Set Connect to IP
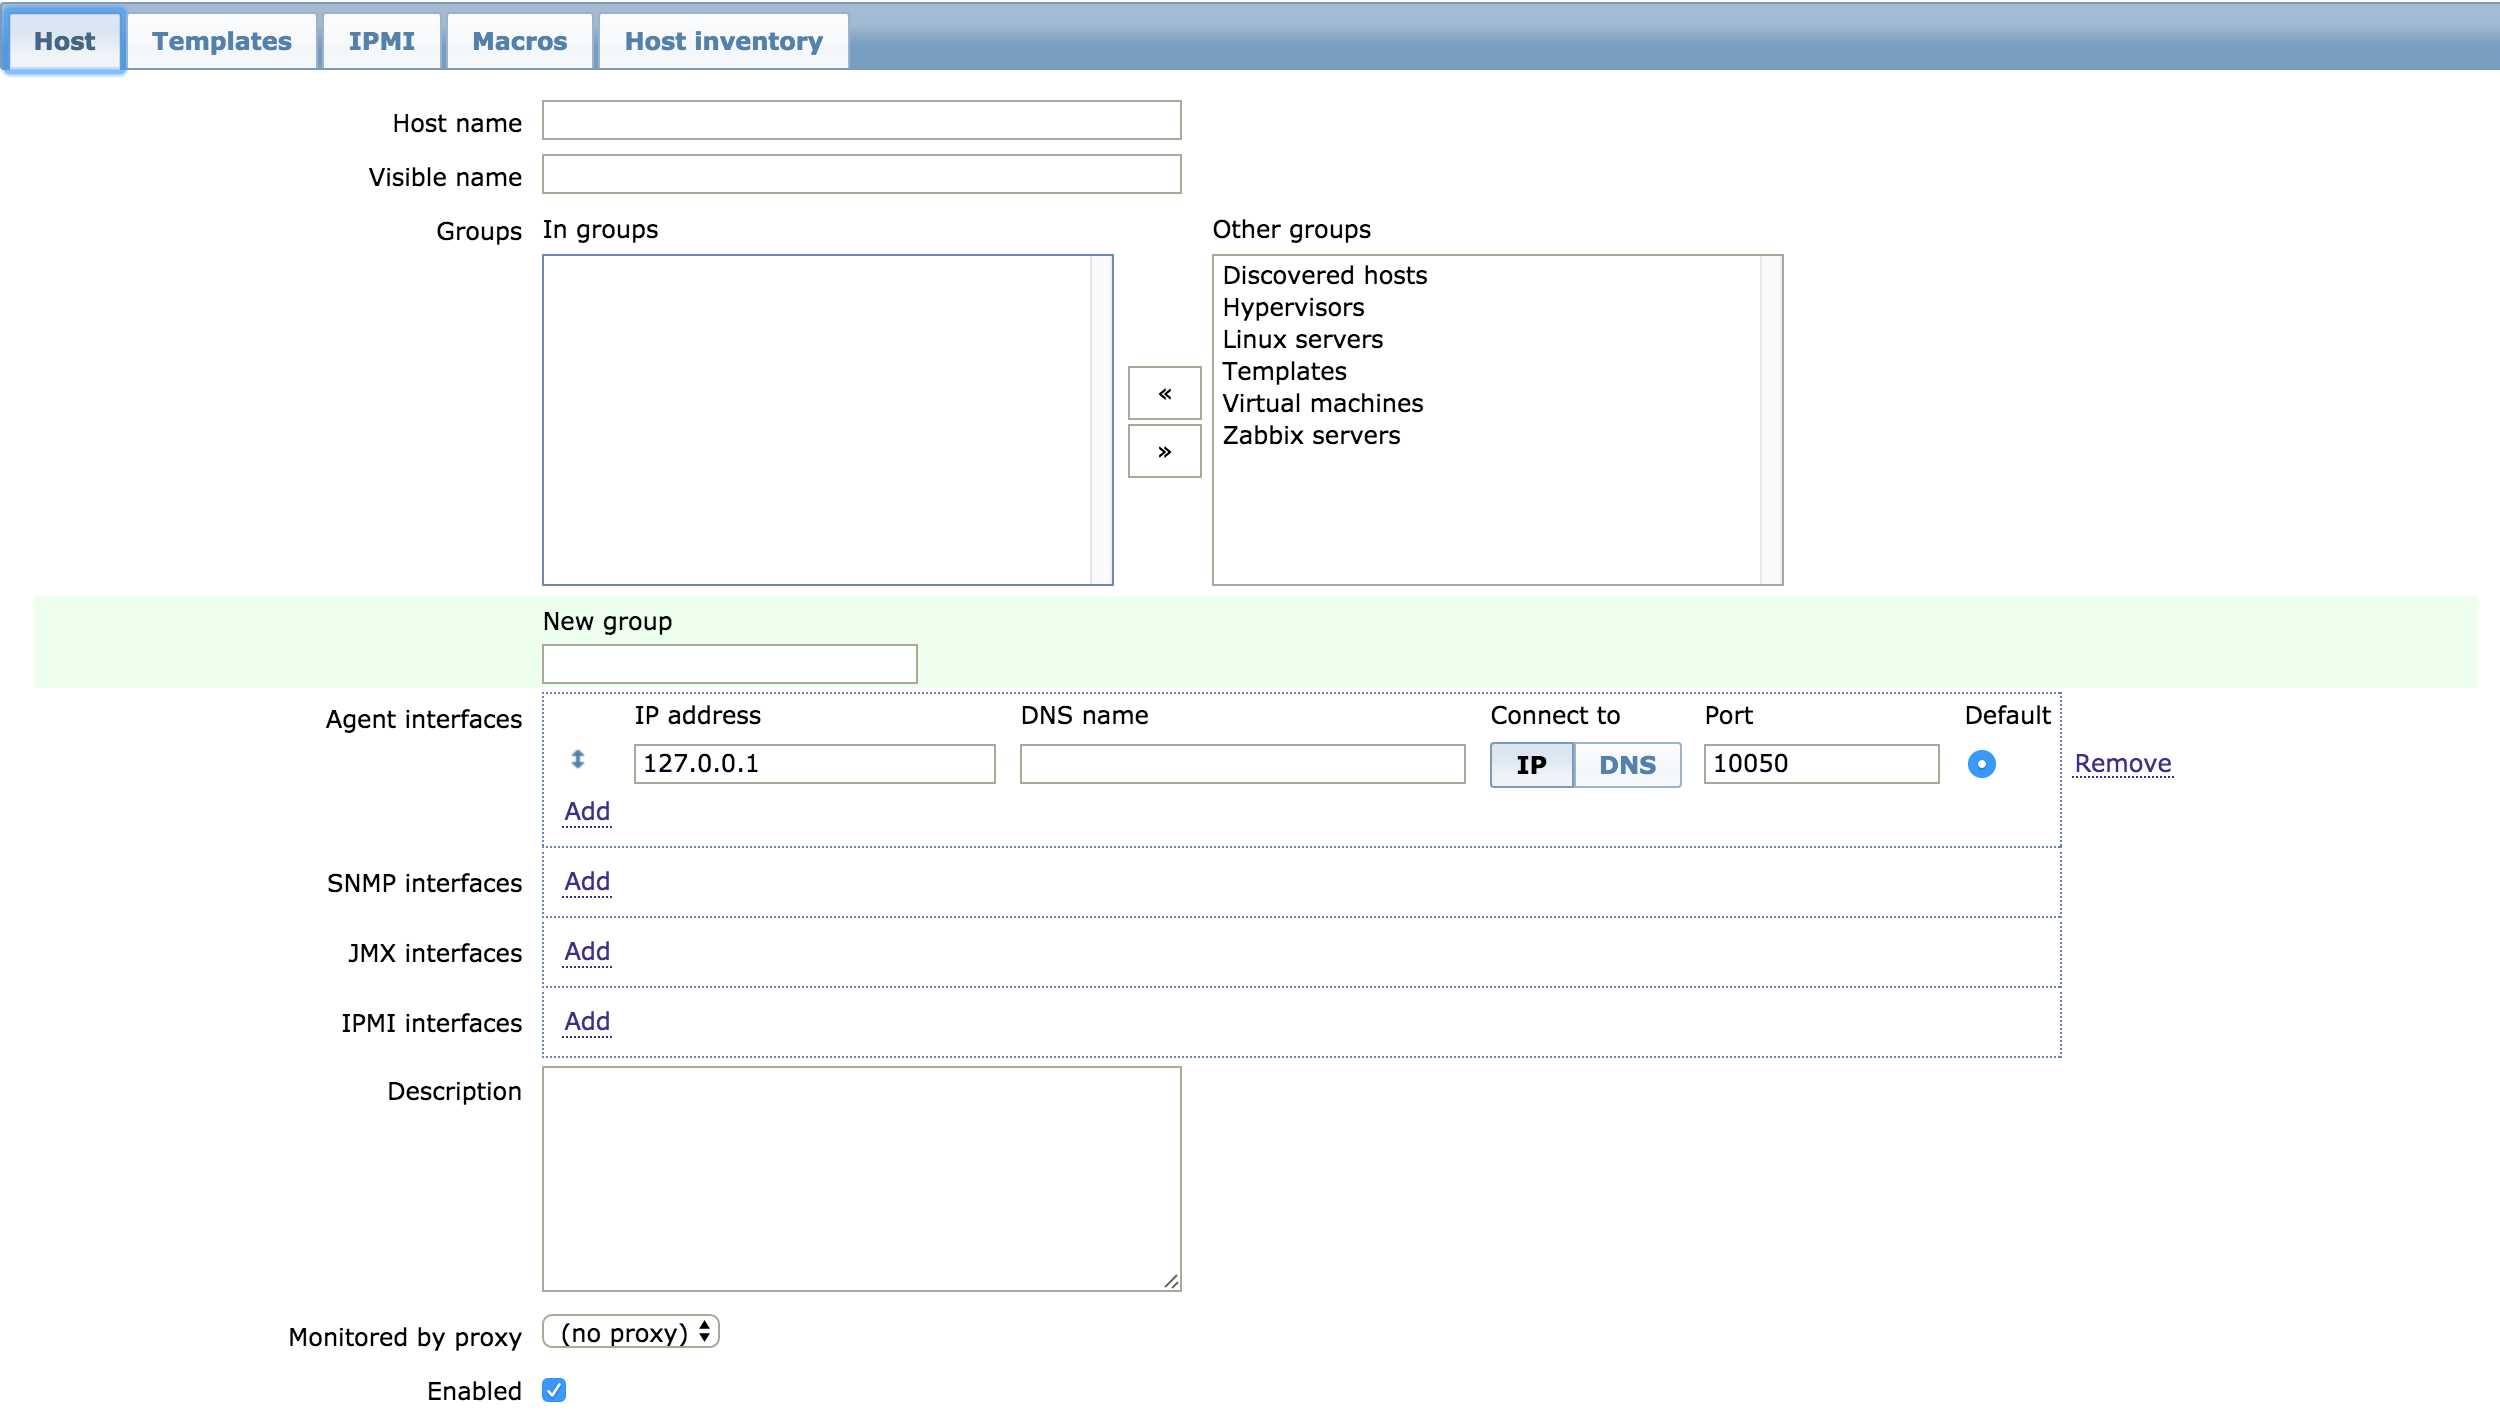The width and height of the screenshot is (2500, 1418). (x=1531, y=765)
